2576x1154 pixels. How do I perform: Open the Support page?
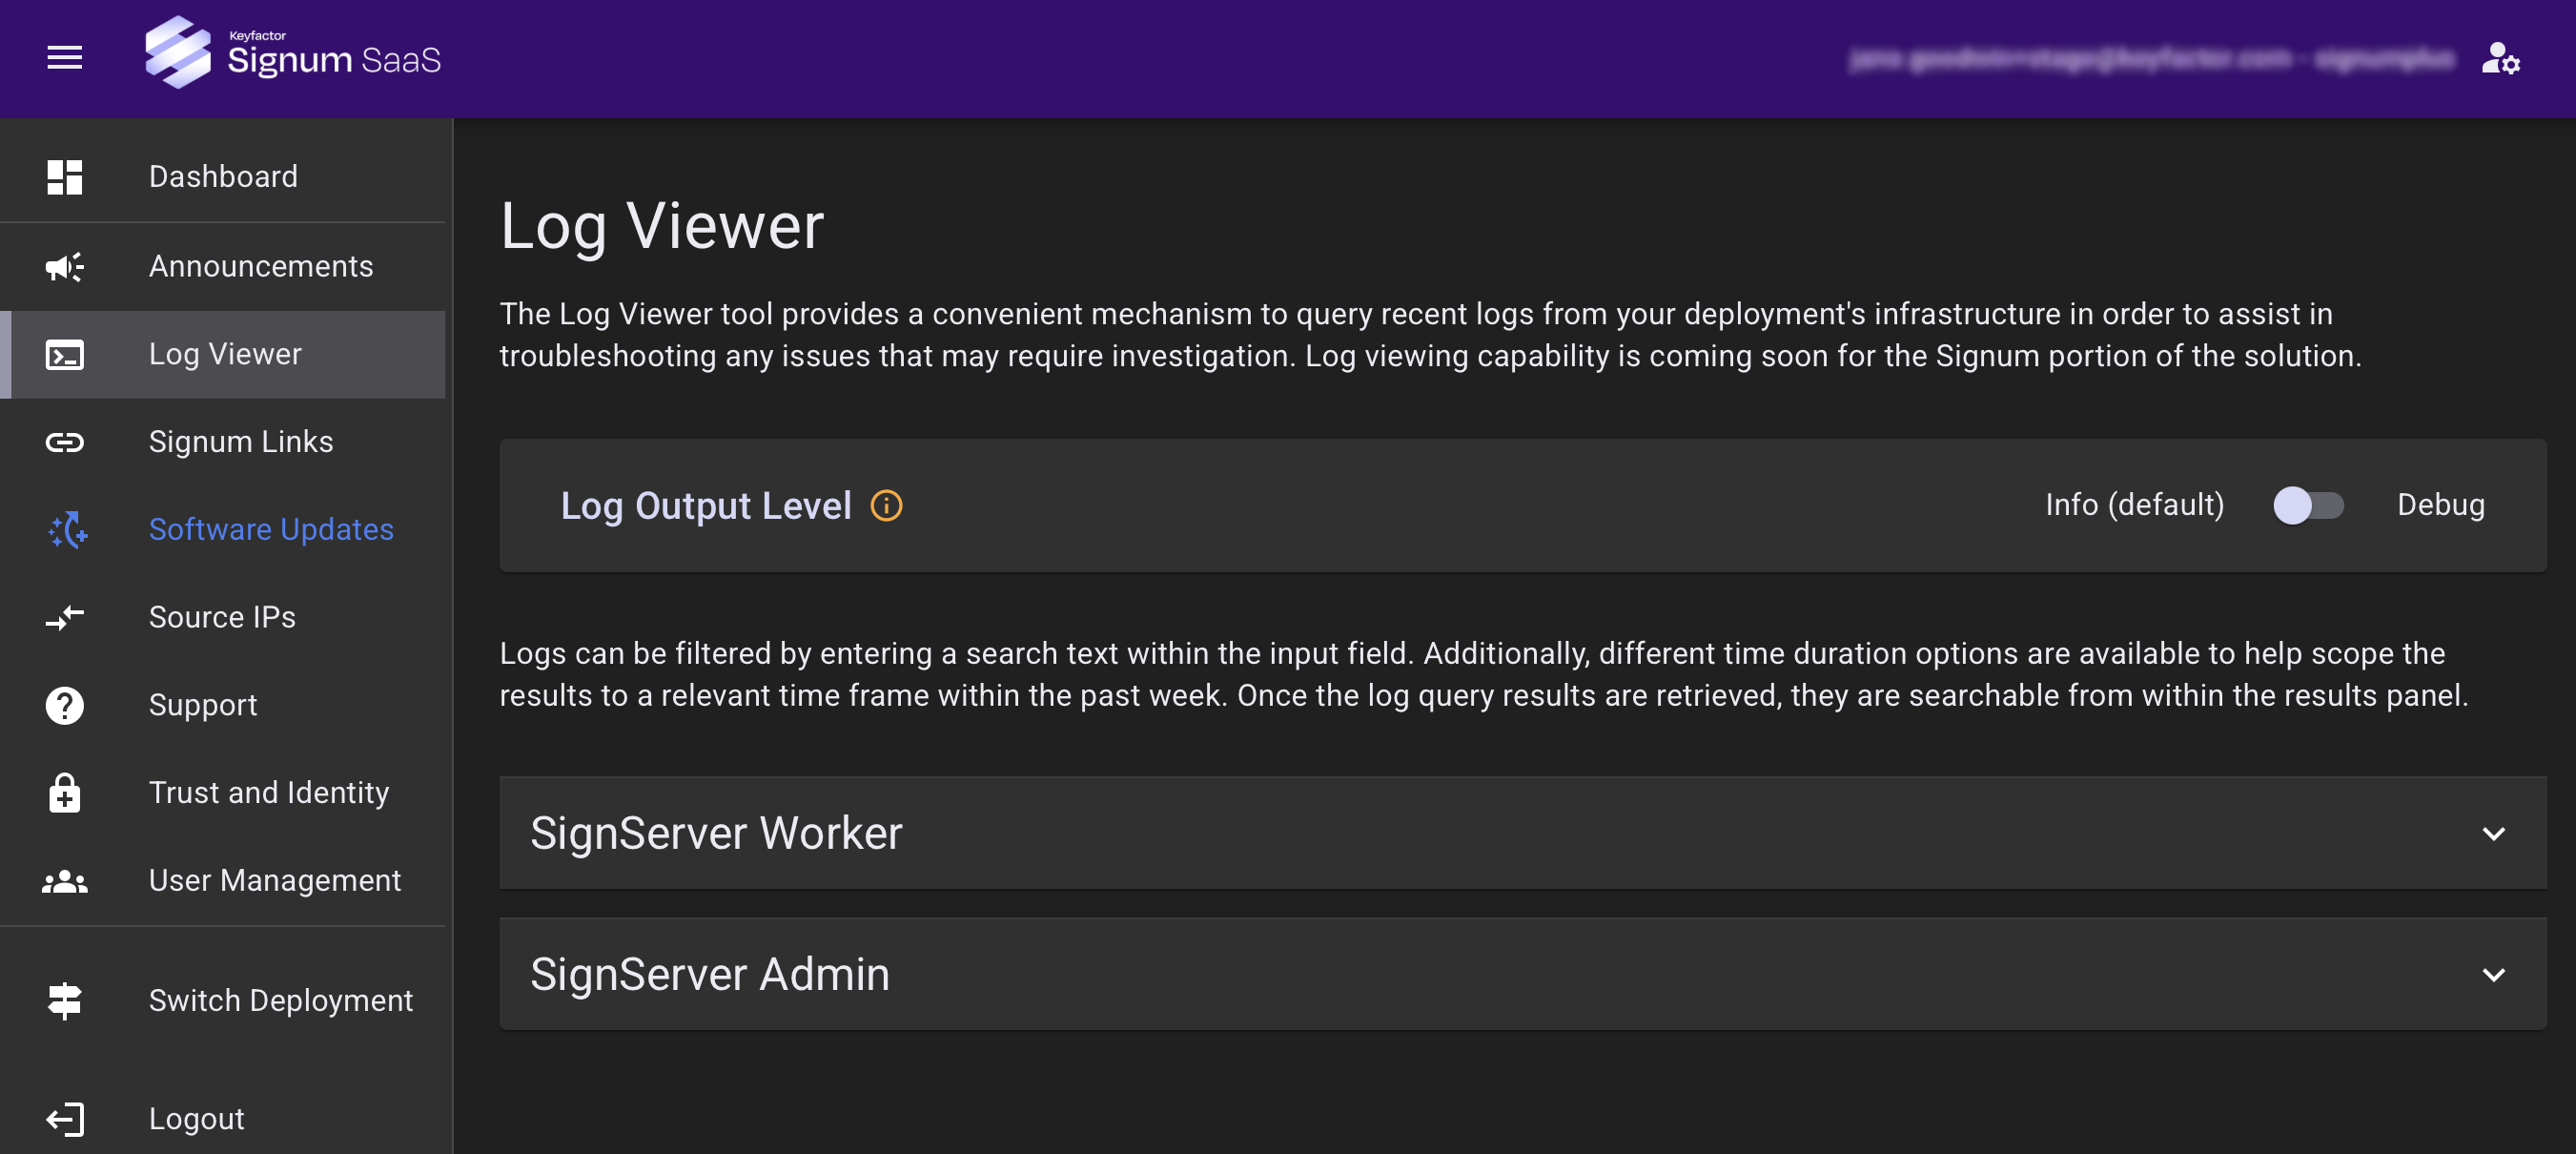click(223, 705)
